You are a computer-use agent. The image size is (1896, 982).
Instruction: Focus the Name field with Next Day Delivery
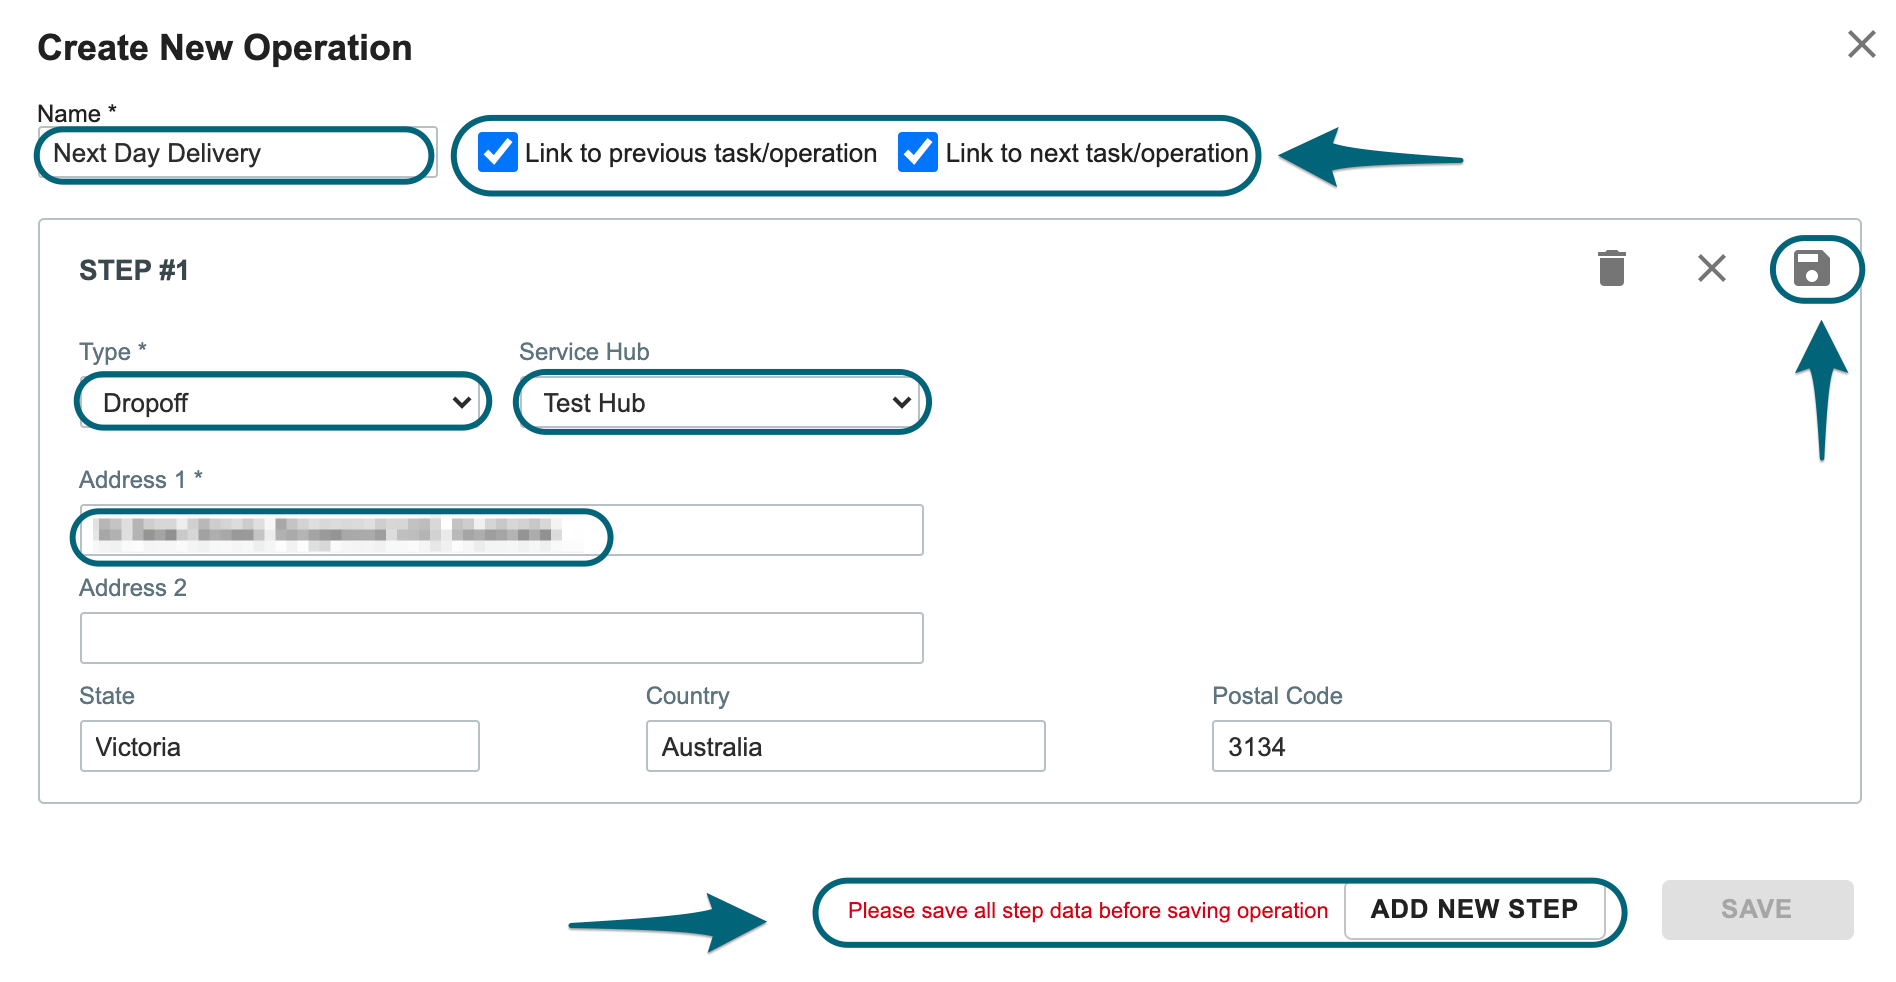[x=237, y=153]
